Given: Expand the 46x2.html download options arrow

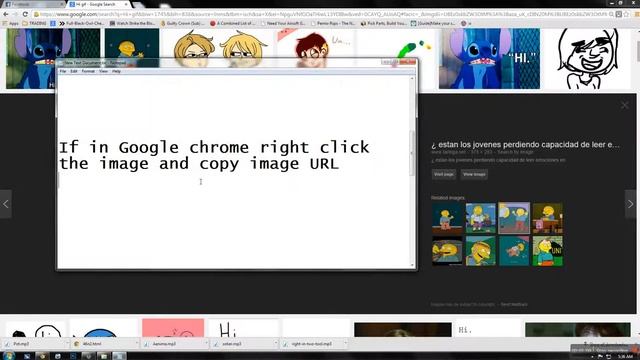Looking at the screenshot, I should [136, 344].
